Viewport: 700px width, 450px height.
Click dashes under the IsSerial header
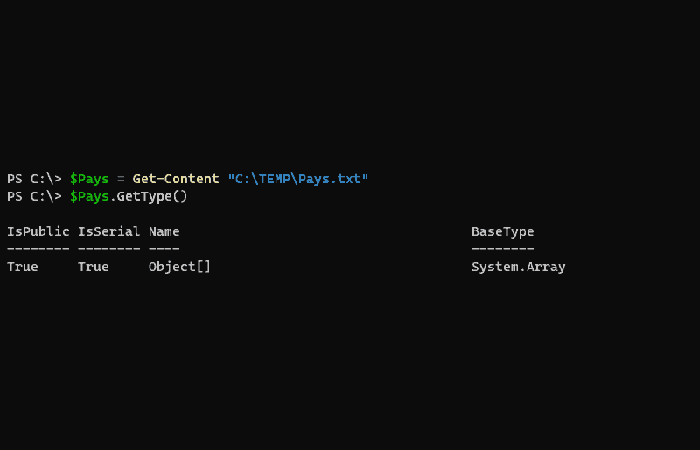point(109,249)
